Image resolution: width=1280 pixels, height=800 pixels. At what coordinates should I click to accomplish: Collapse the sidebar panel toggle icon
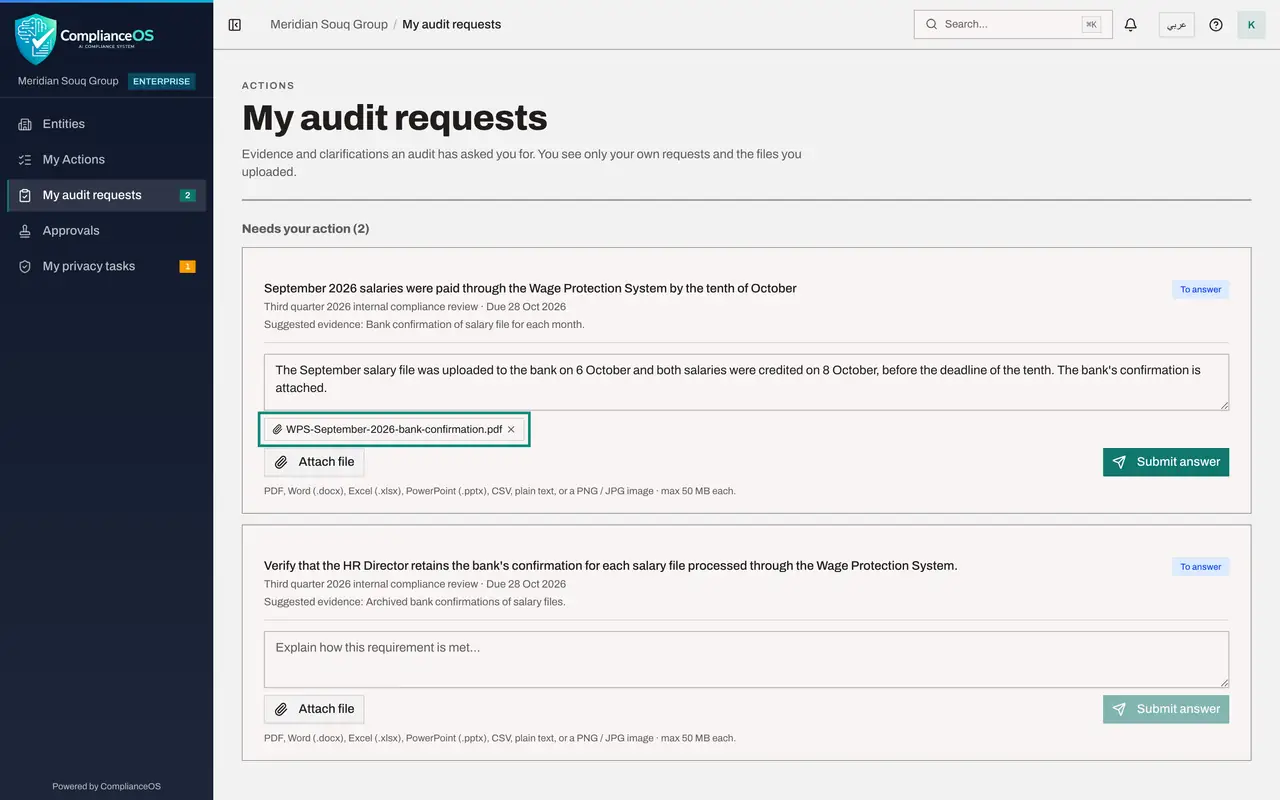coord(235,25)
